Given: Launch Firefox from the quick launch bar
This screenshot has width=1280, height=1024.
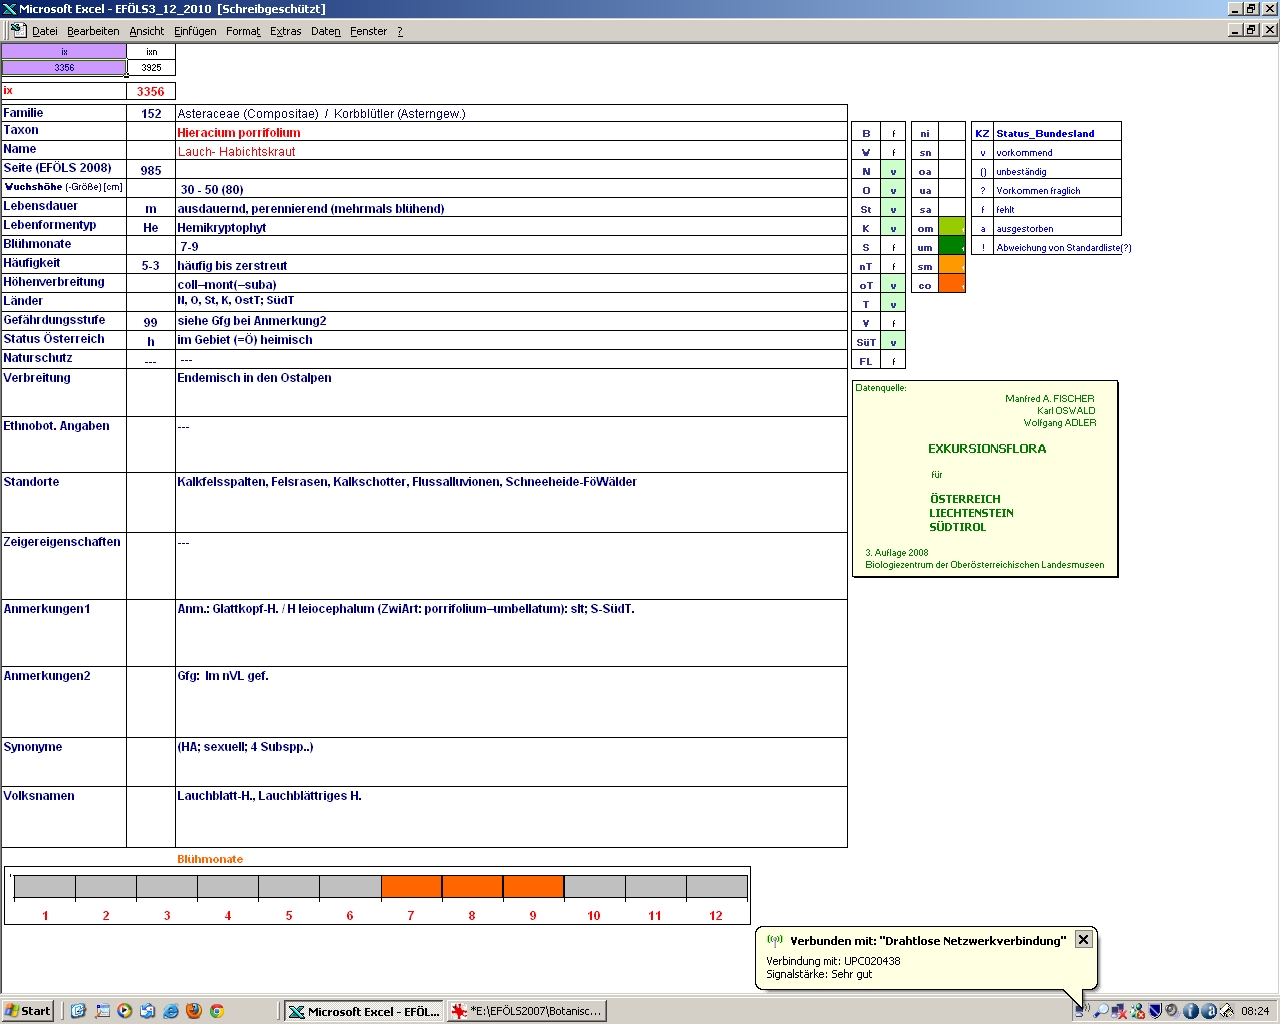Looking at the screenshot, I should click(194, 1011).
